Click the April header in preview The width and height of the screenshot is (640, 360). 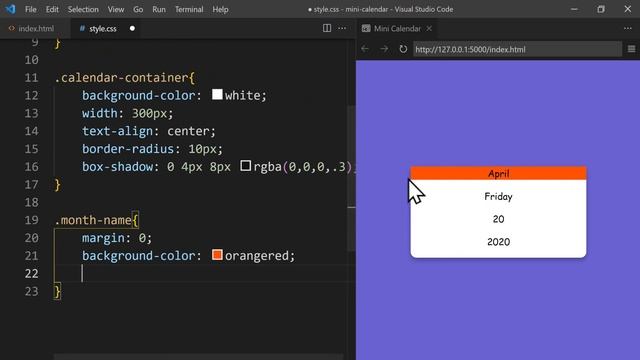coord(498,173)
